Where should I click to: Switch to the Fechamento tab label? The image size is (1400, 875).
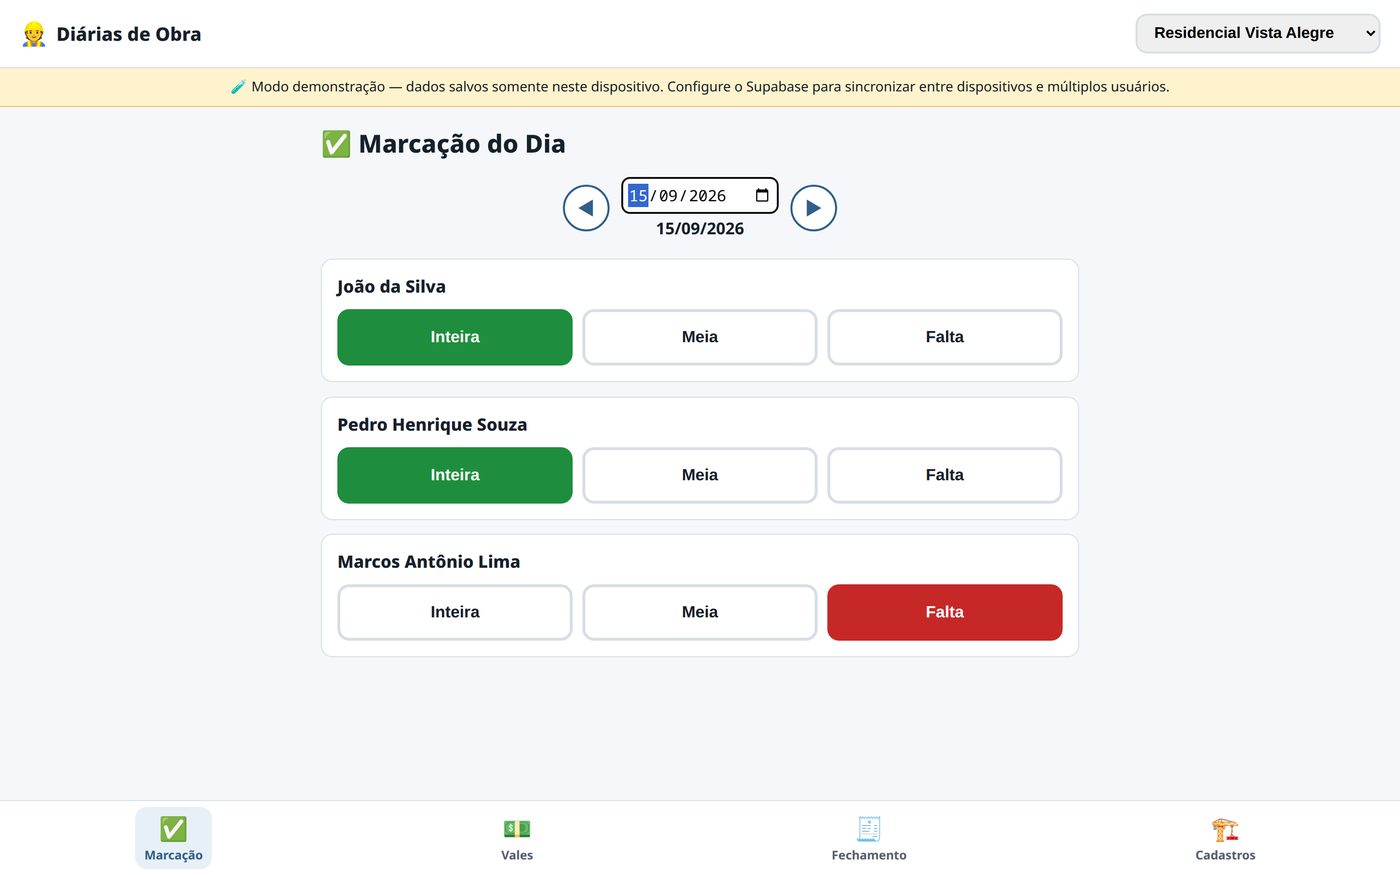coord(869,855)
